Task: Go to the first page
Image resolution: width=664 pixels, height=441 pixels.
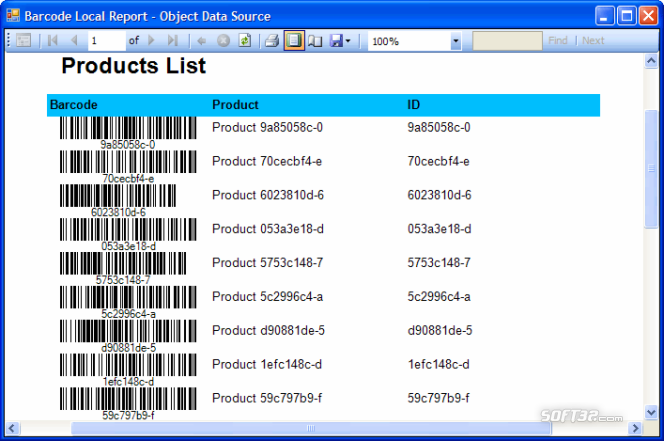Action: pos(53,41)
